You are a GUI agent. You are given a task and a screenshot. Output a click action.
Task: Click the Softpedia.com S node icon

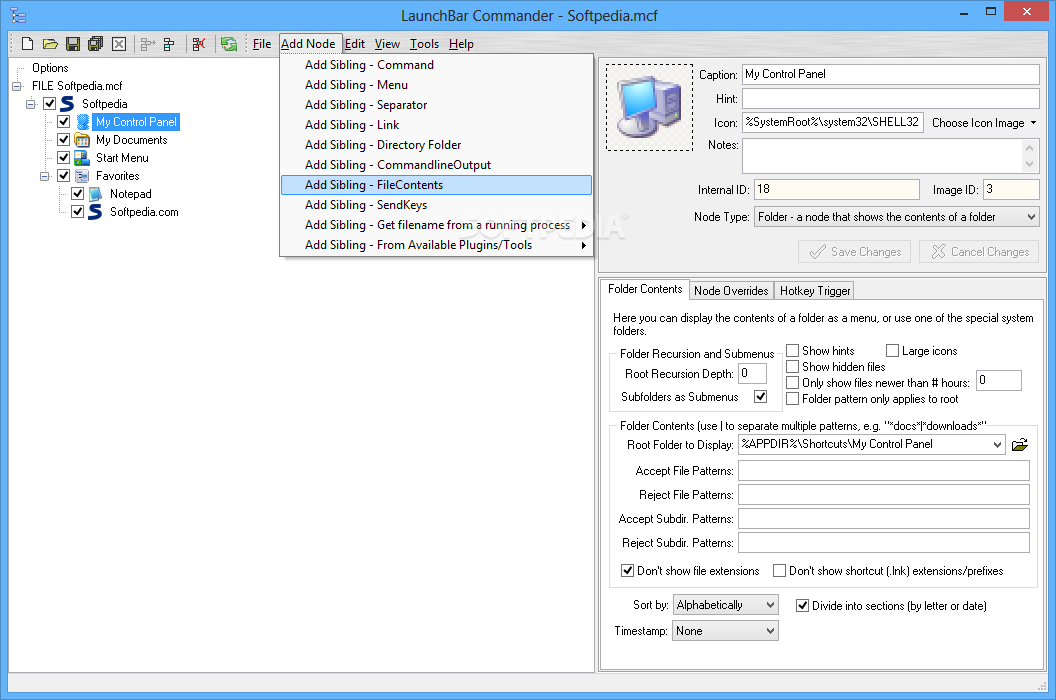96,212
